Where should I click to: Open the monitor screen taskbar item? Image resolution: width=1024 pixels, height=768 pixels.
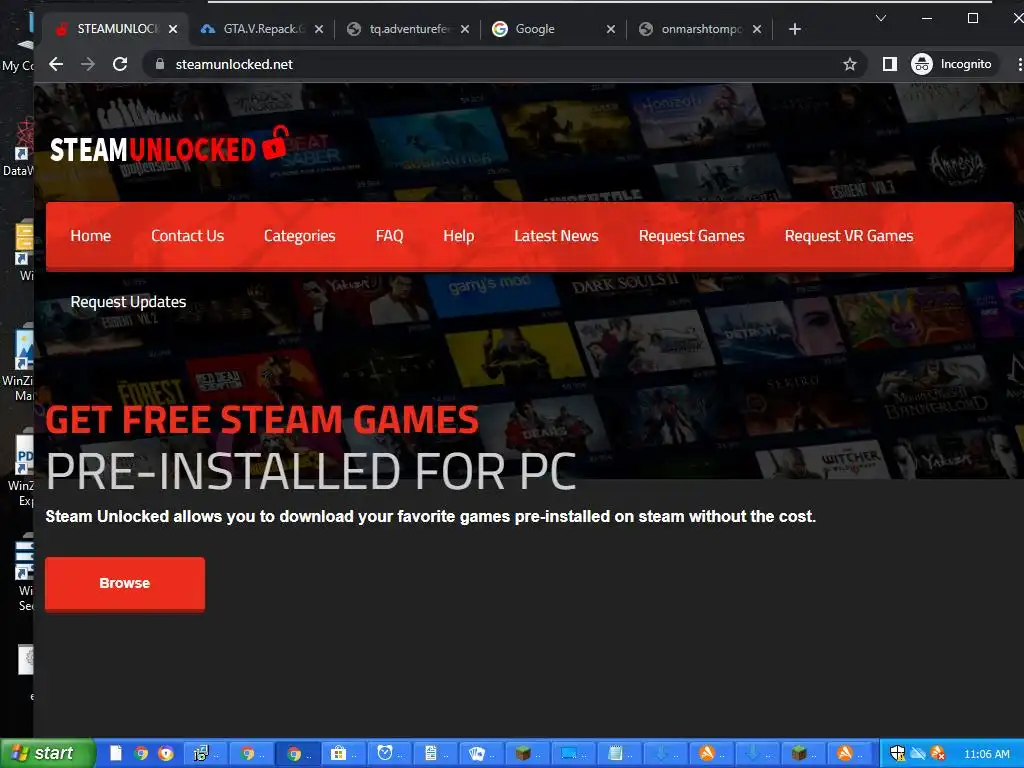coord(573,754)
